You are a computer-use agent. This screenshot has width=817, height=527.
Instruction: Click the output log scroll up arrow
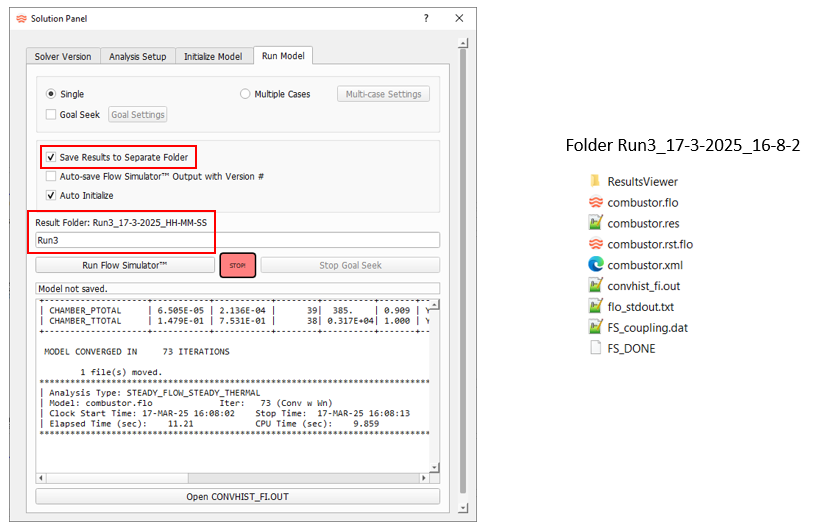click(435, 305)
